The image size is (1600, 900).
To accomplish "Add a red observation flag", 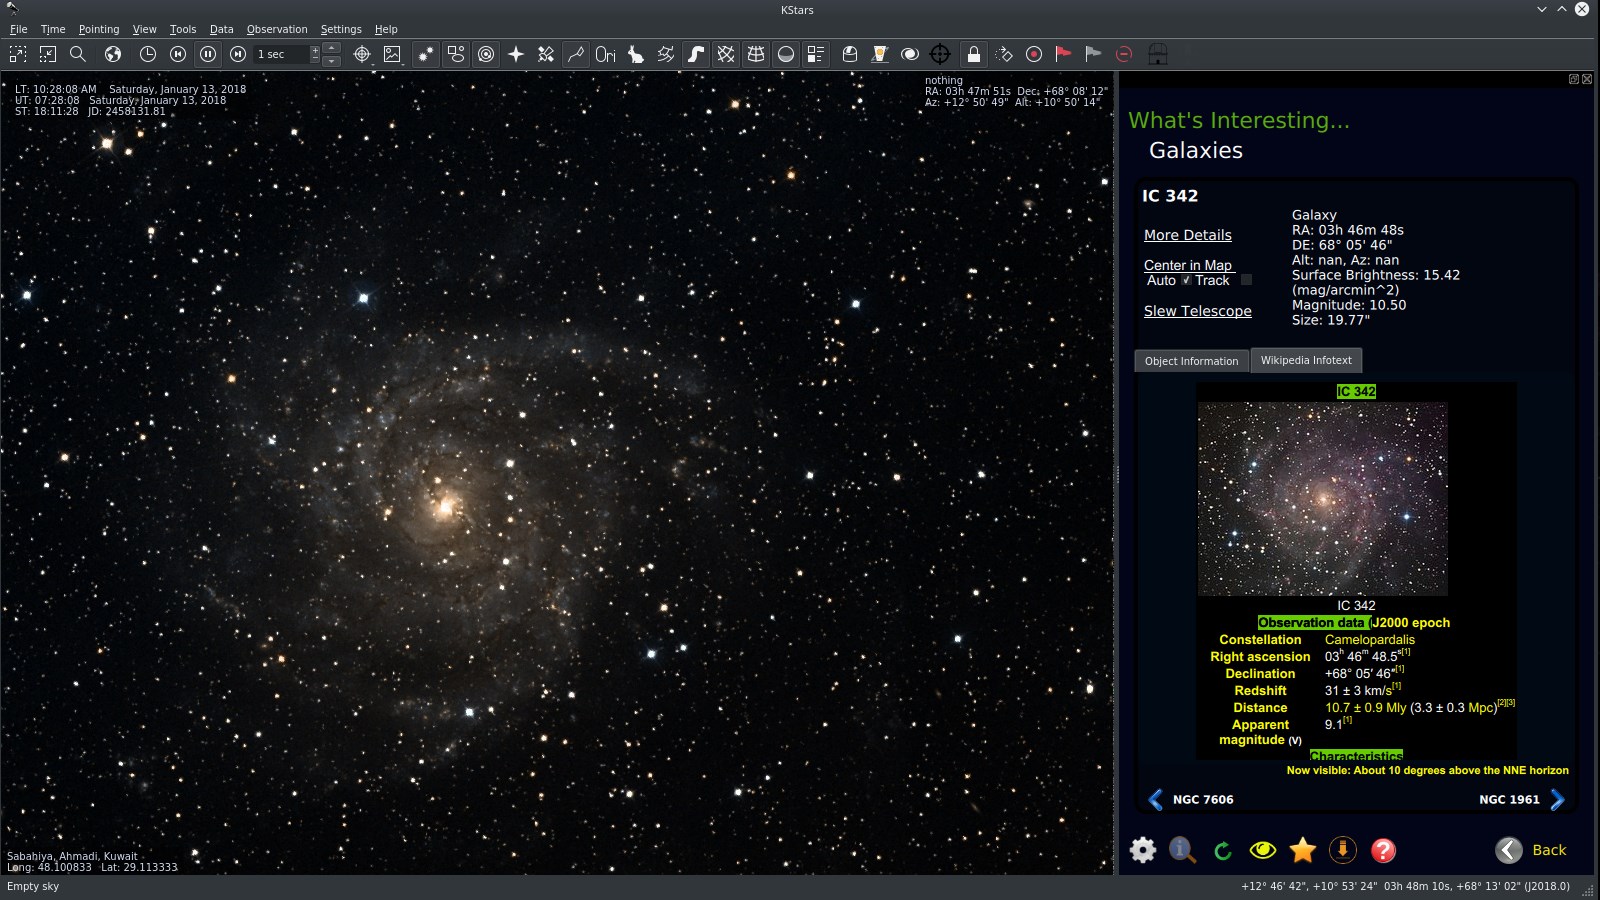I will (1063, 54).
